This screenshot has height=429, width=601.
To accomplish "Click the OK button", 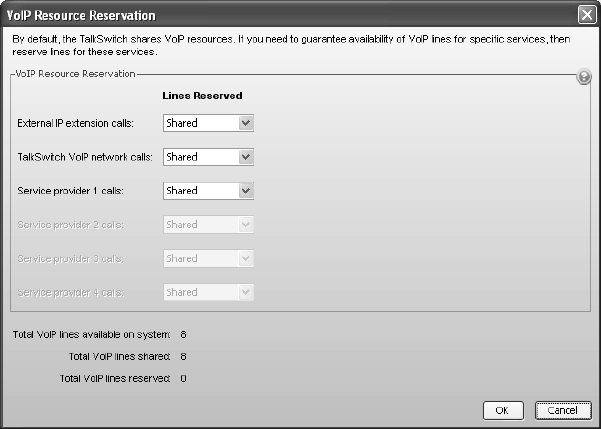I will pyautogui.click(x=503, y=411).
